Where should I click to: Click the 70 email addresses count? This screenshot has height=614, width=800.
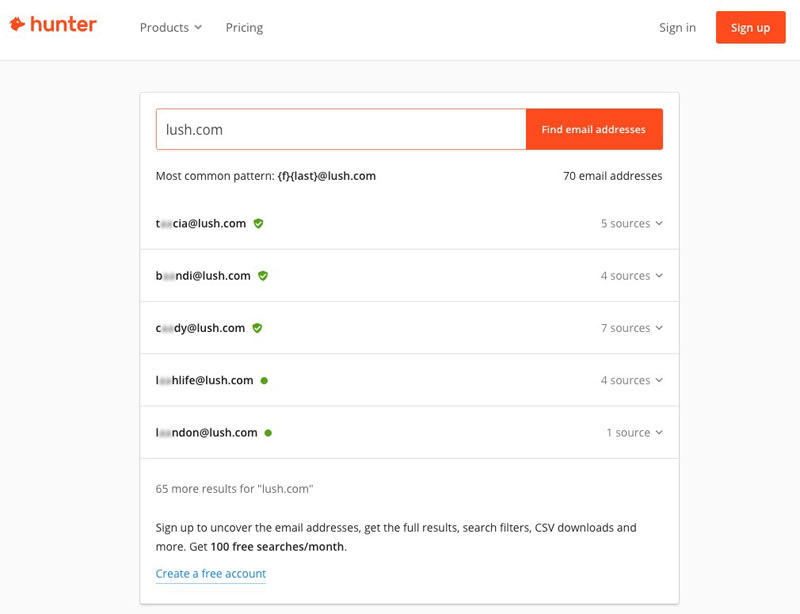click(x=612, y=176)
